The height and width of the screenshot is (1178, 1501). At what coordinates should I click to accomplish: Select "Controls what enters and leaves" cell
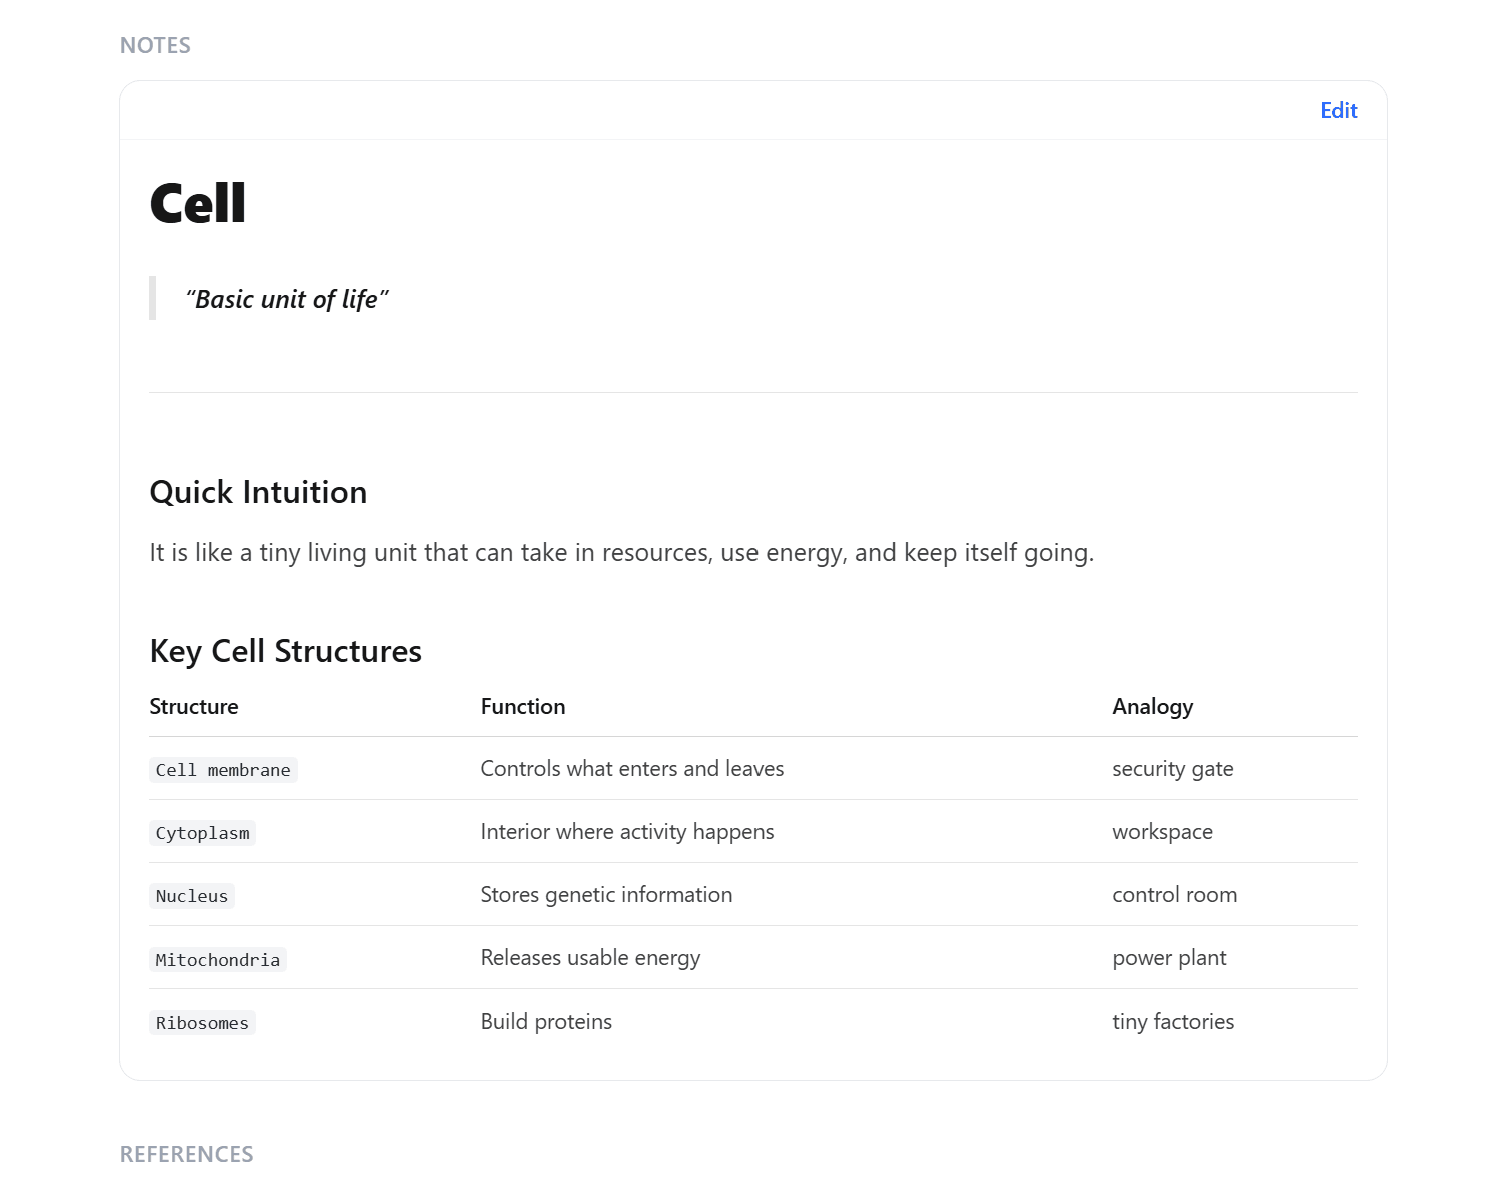[x=632, y=768]
